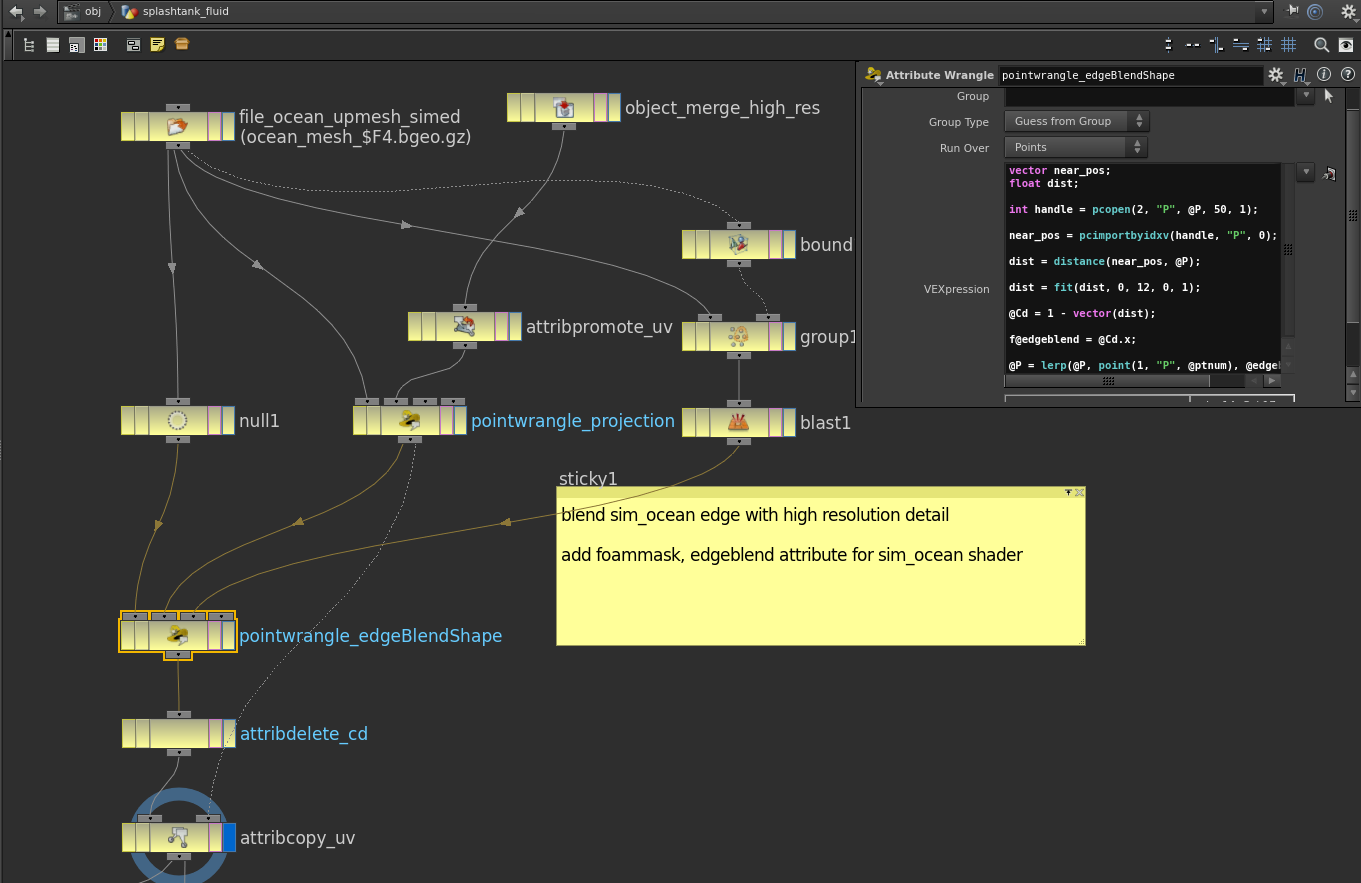The width and height of the screenshot is (1361, 883).
Task: Click the attribpromote_uv node label
Action: tap(600, 327)
